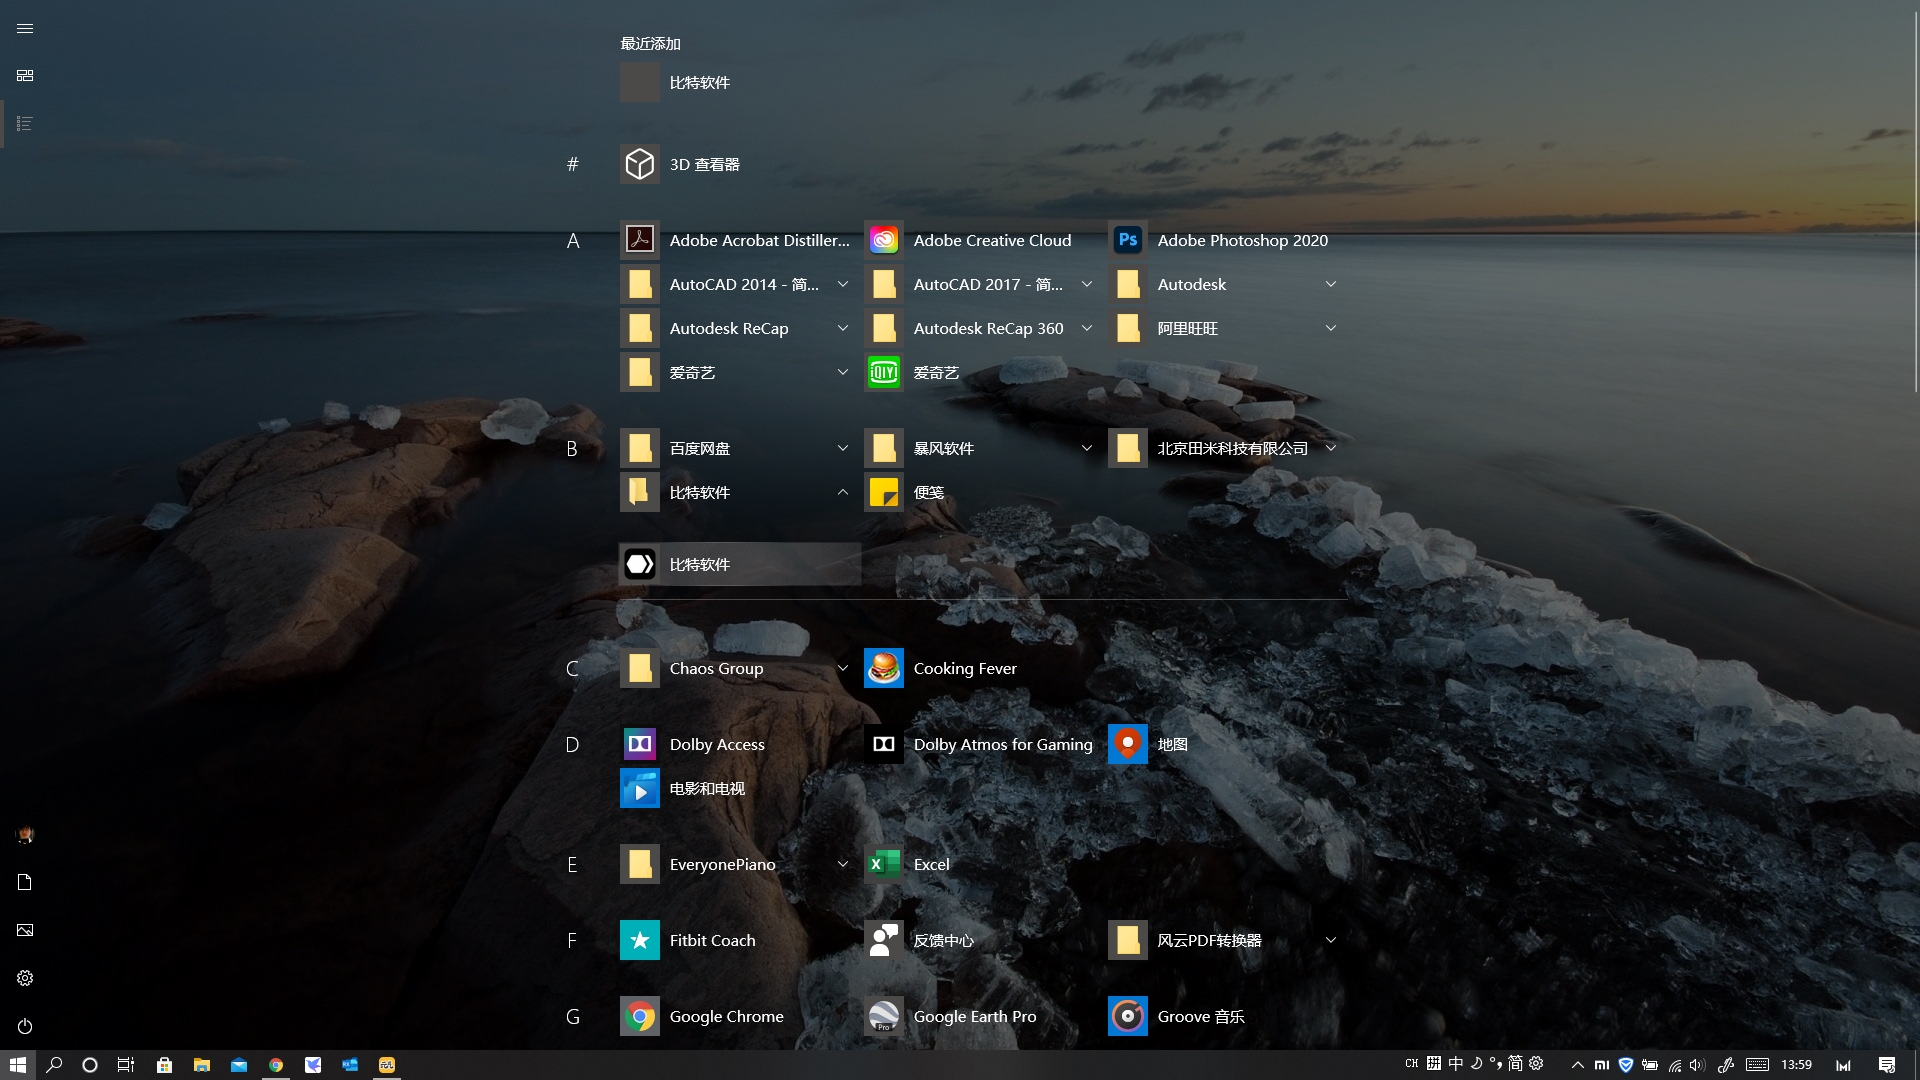Click the taskbar clock 13:59

1796,1065
